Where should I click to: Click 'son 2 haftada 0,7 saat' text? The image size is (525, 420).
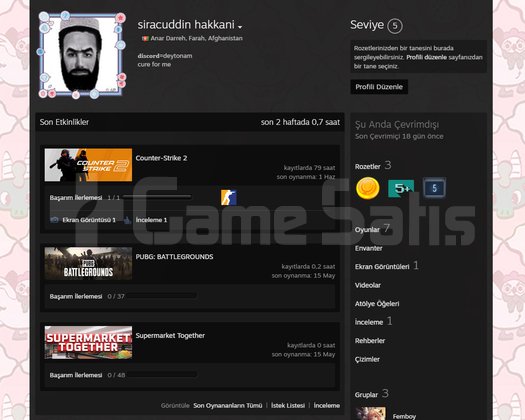pos(300,122)
